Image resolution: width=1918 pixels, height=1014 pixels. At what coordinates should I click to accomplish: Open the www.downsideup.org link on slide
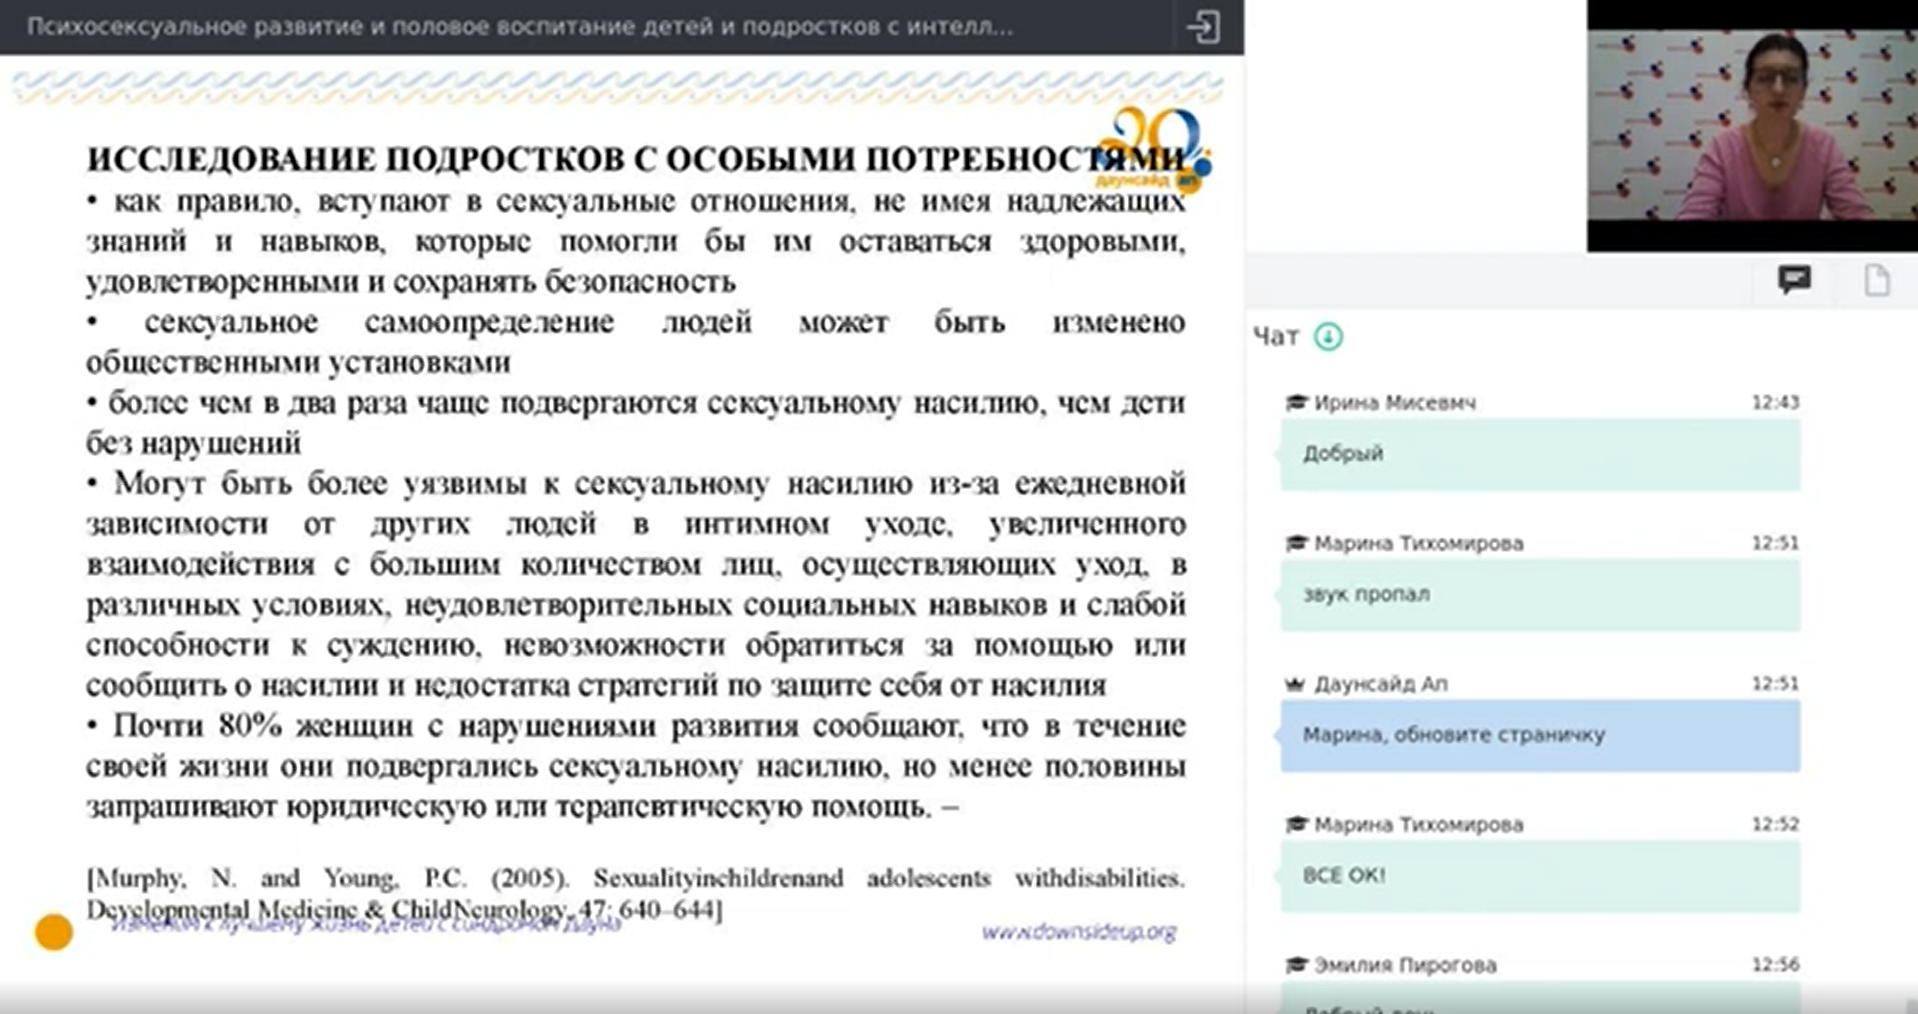[1078, 932]
